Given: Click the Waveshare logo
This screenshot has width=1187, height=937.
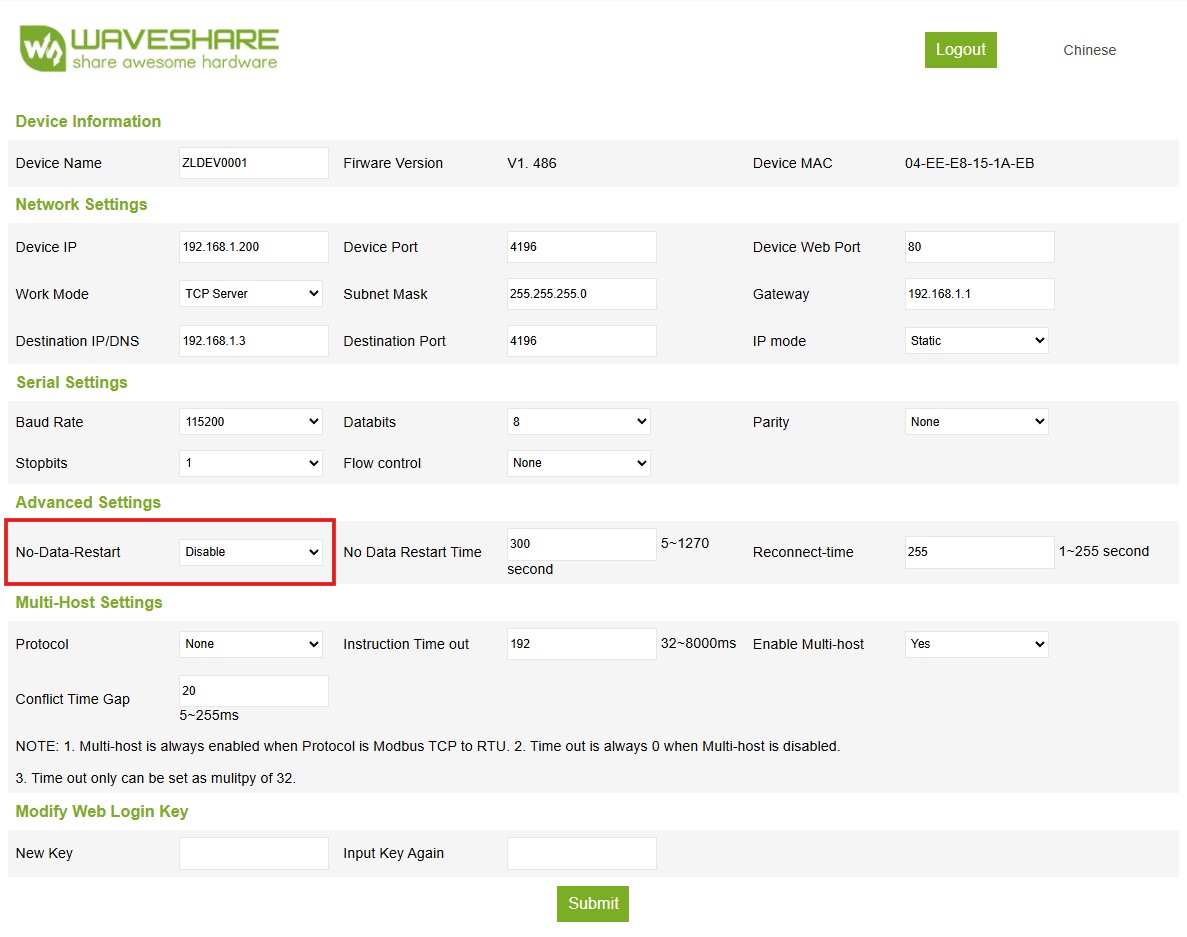Looking at the screenshot, I should pyautogui.click(x=148, y=48).
